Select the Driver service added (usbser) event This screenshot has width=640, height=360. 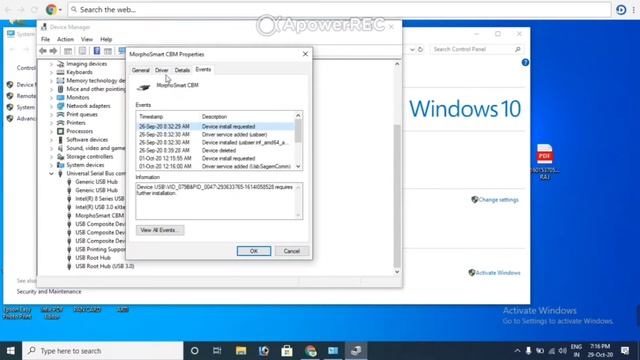(215, 134)
